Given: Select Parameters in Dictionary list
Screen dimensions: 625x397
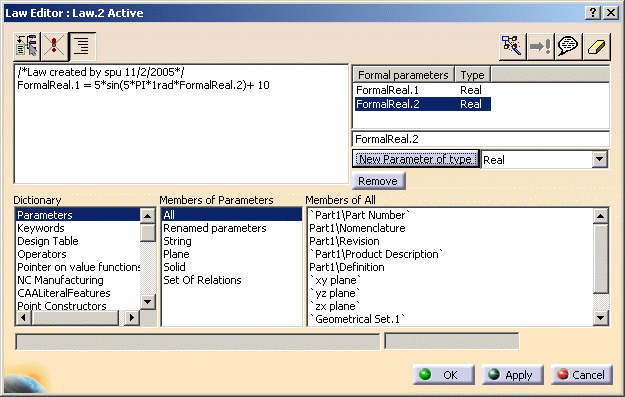Looking at the screenshot, I should [78, 215].
